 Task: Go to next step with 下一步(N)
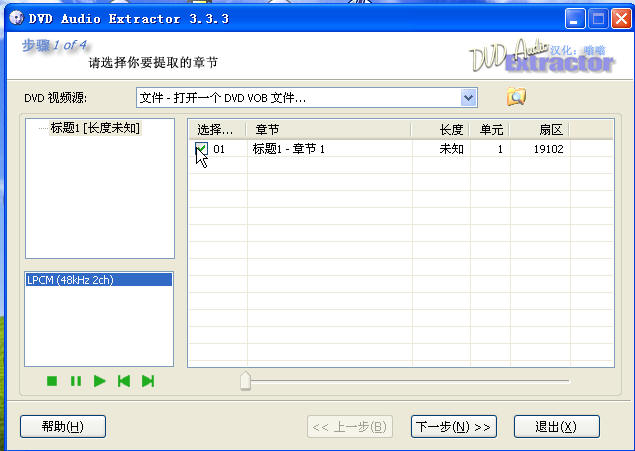click(x=454, y=427)
